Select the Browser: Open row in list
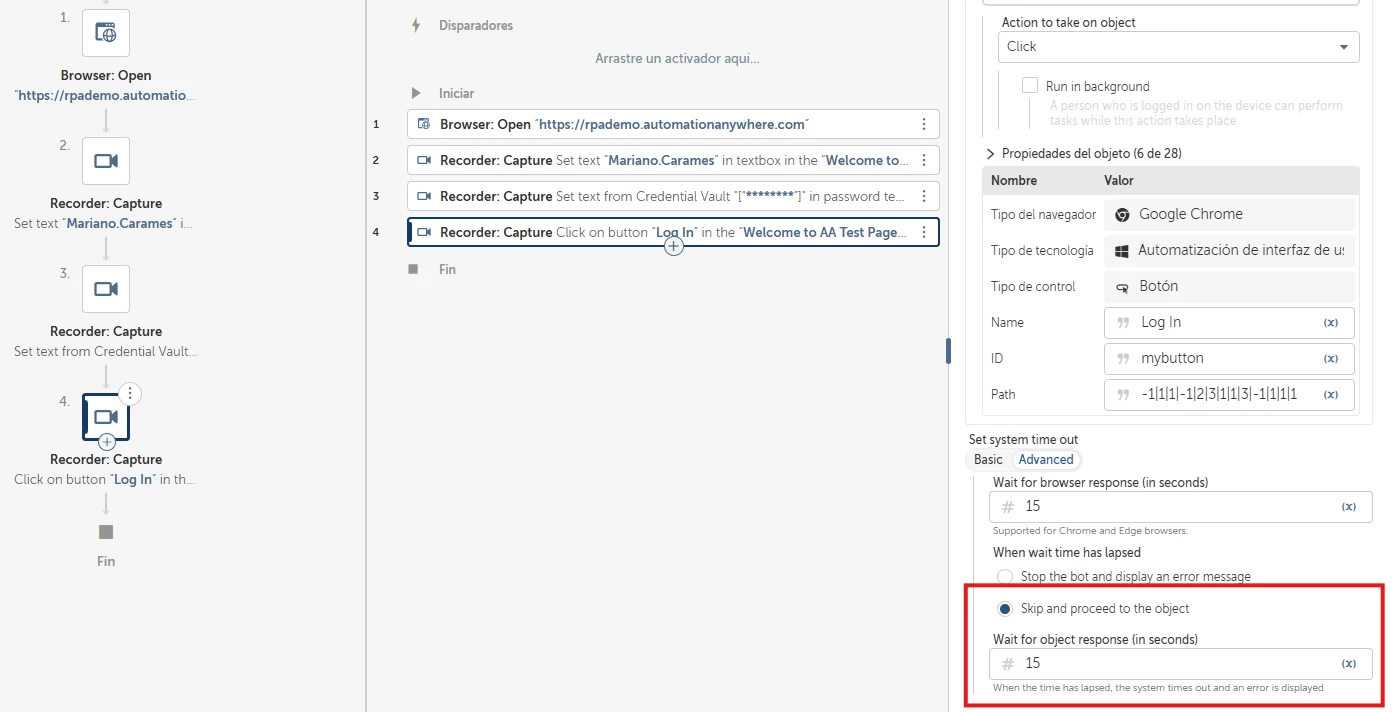This screenshot has width=1393, height=712. pos(673,124)
